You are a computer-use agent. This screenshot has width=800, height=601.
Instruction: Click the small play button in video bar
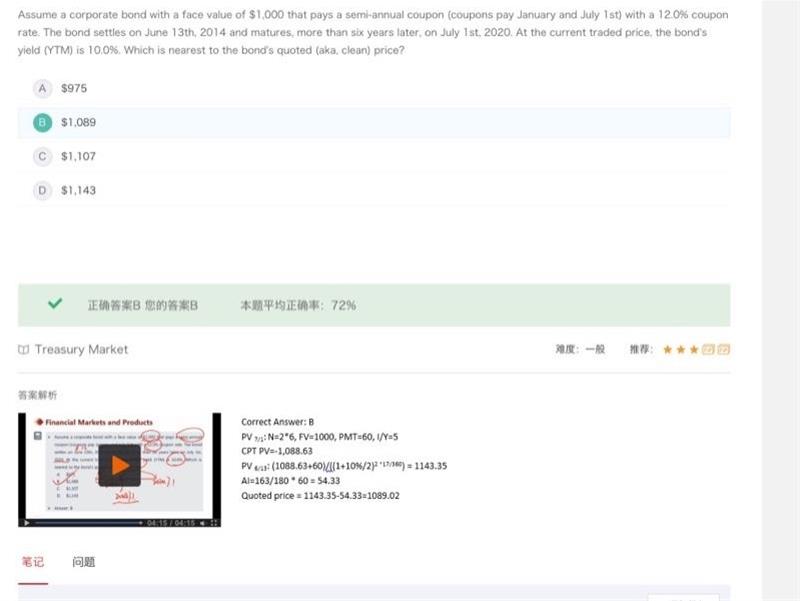[27, 522]
